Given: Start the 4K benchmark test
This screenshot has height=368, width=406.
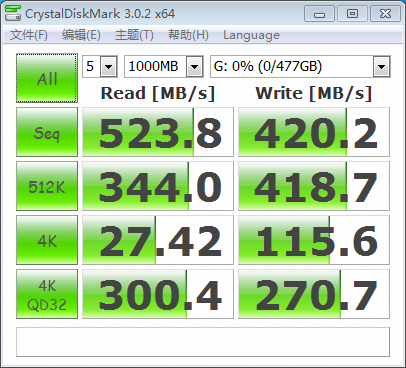Looking at the screenshot, I should 47,240.
